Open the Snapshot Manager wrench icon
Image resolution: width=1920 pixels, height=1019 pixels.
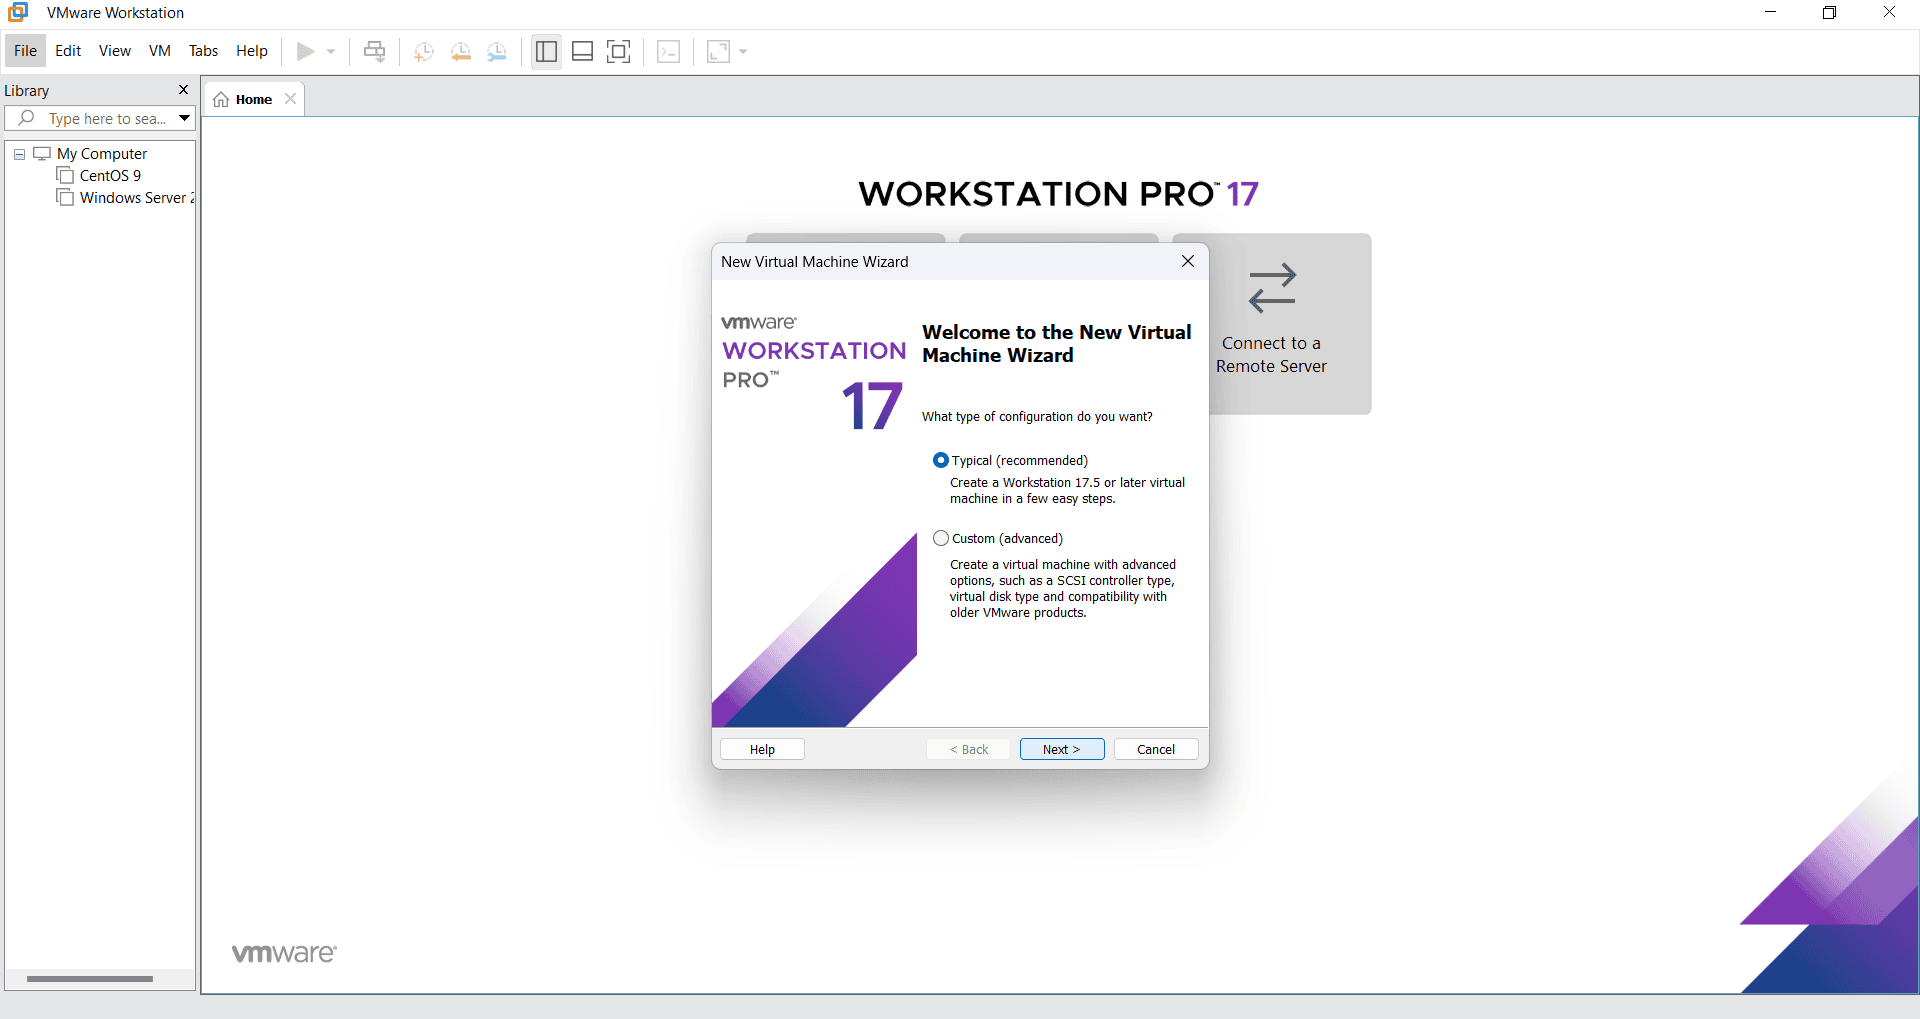tap(497, 51)
